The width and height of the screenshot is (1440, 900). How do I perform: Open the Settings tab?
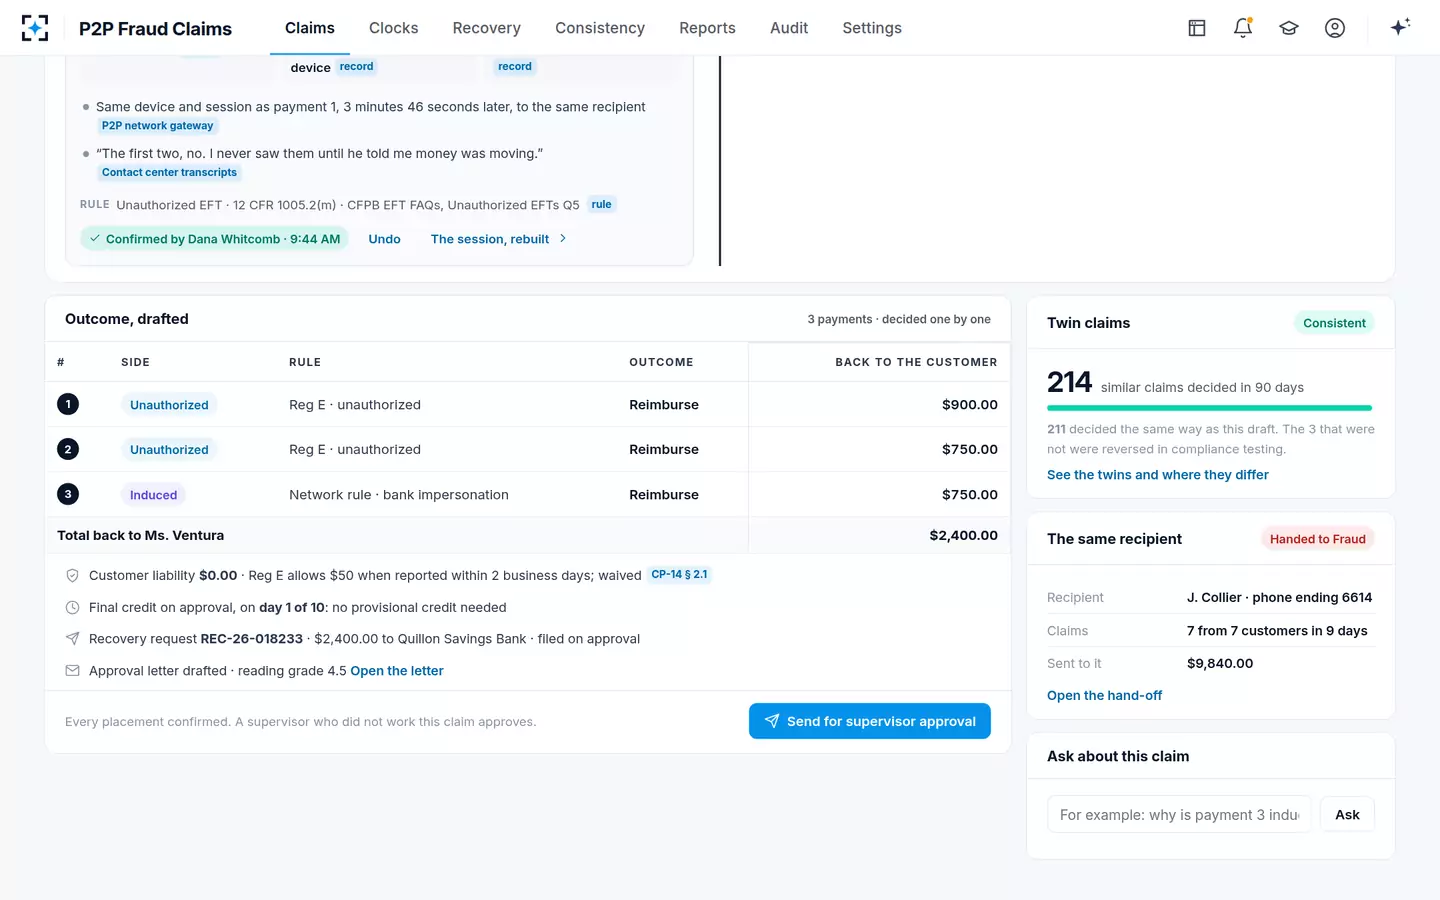pyautogui.click(x=872, y=28)
